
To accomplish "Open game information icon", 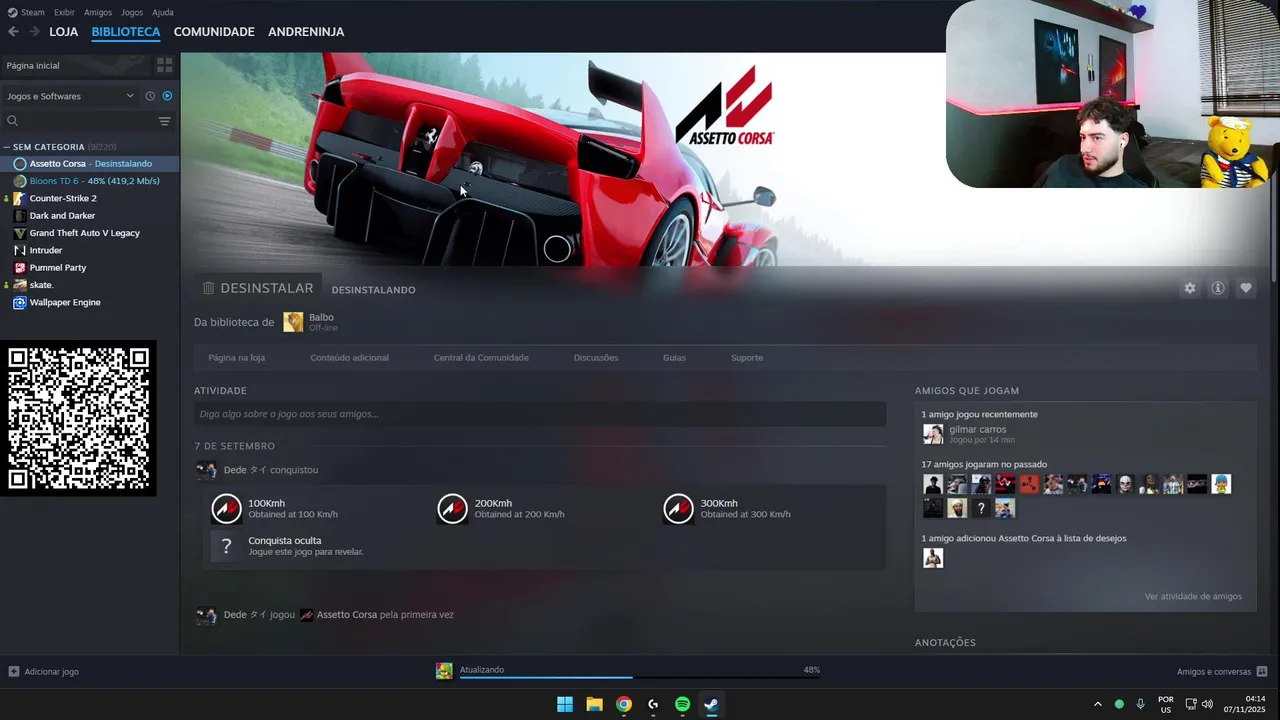I will point(1218,288).
